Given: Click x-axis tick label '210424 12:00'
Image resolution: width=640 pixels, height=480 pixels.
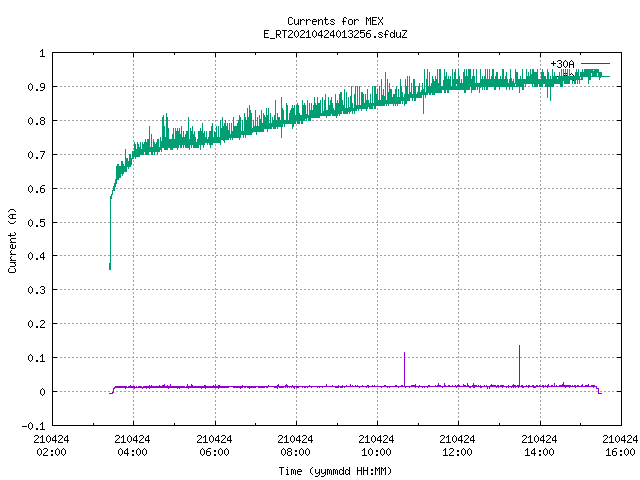Looking at the screenshot, I should click(457, 446).
